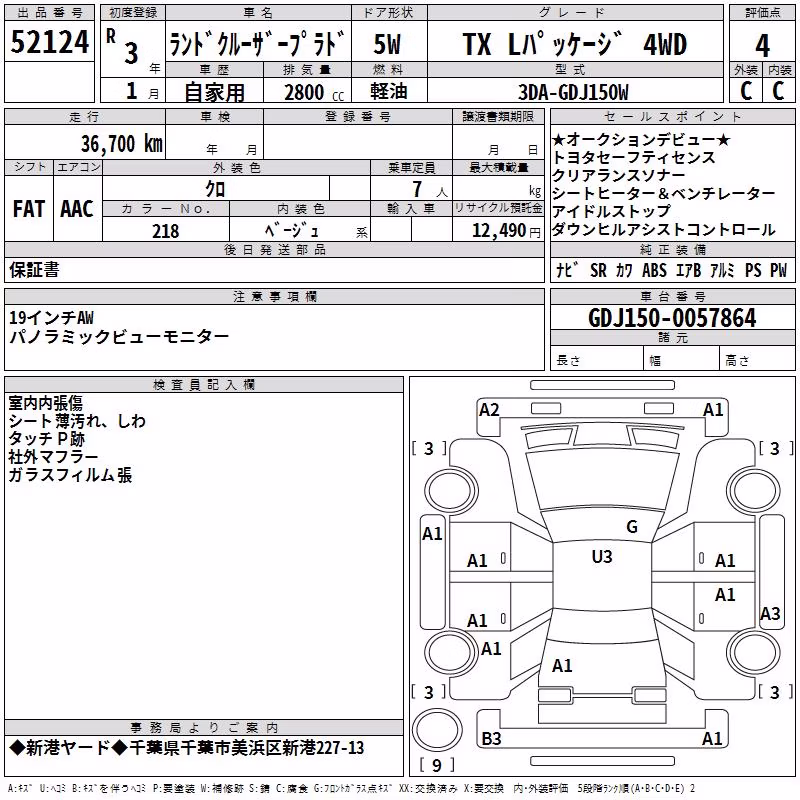The height and width of the screenshot is (800, 800).
Task: Click the B3 mark on the diagram
Action: 491,738
